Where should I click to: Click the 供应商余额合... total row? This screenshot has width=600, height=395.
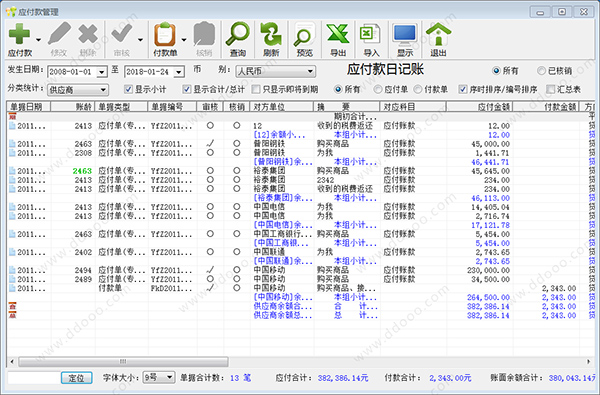[x=300, y=307]
